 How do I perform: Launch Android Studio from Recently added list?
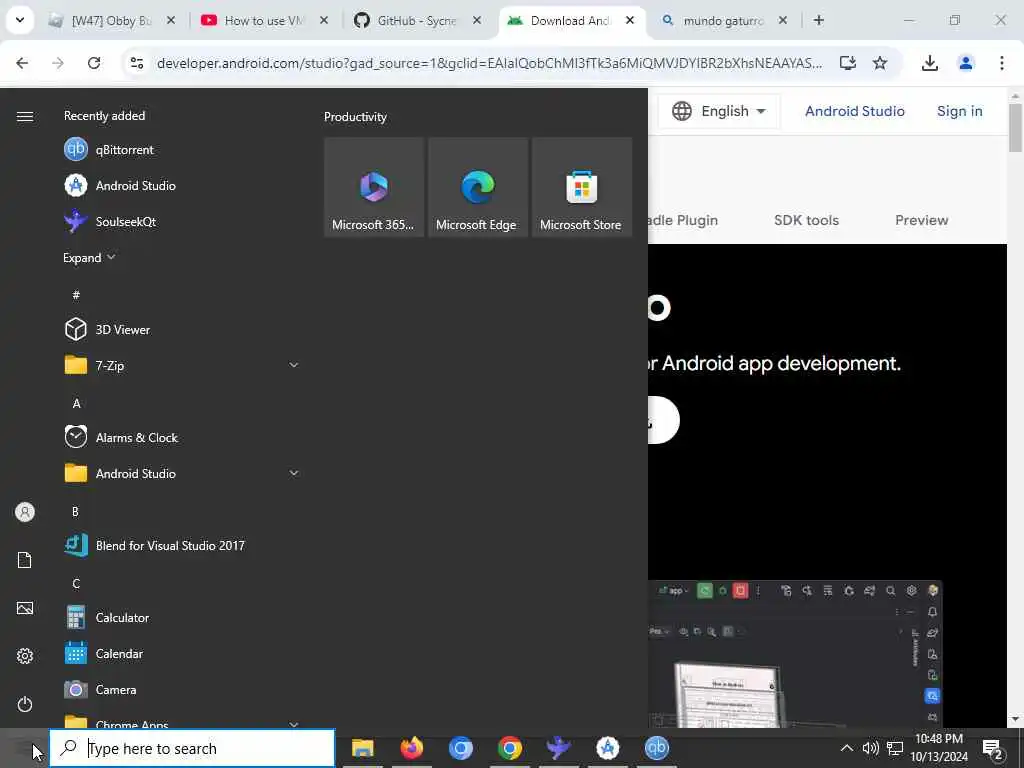(x=182, y=185)
